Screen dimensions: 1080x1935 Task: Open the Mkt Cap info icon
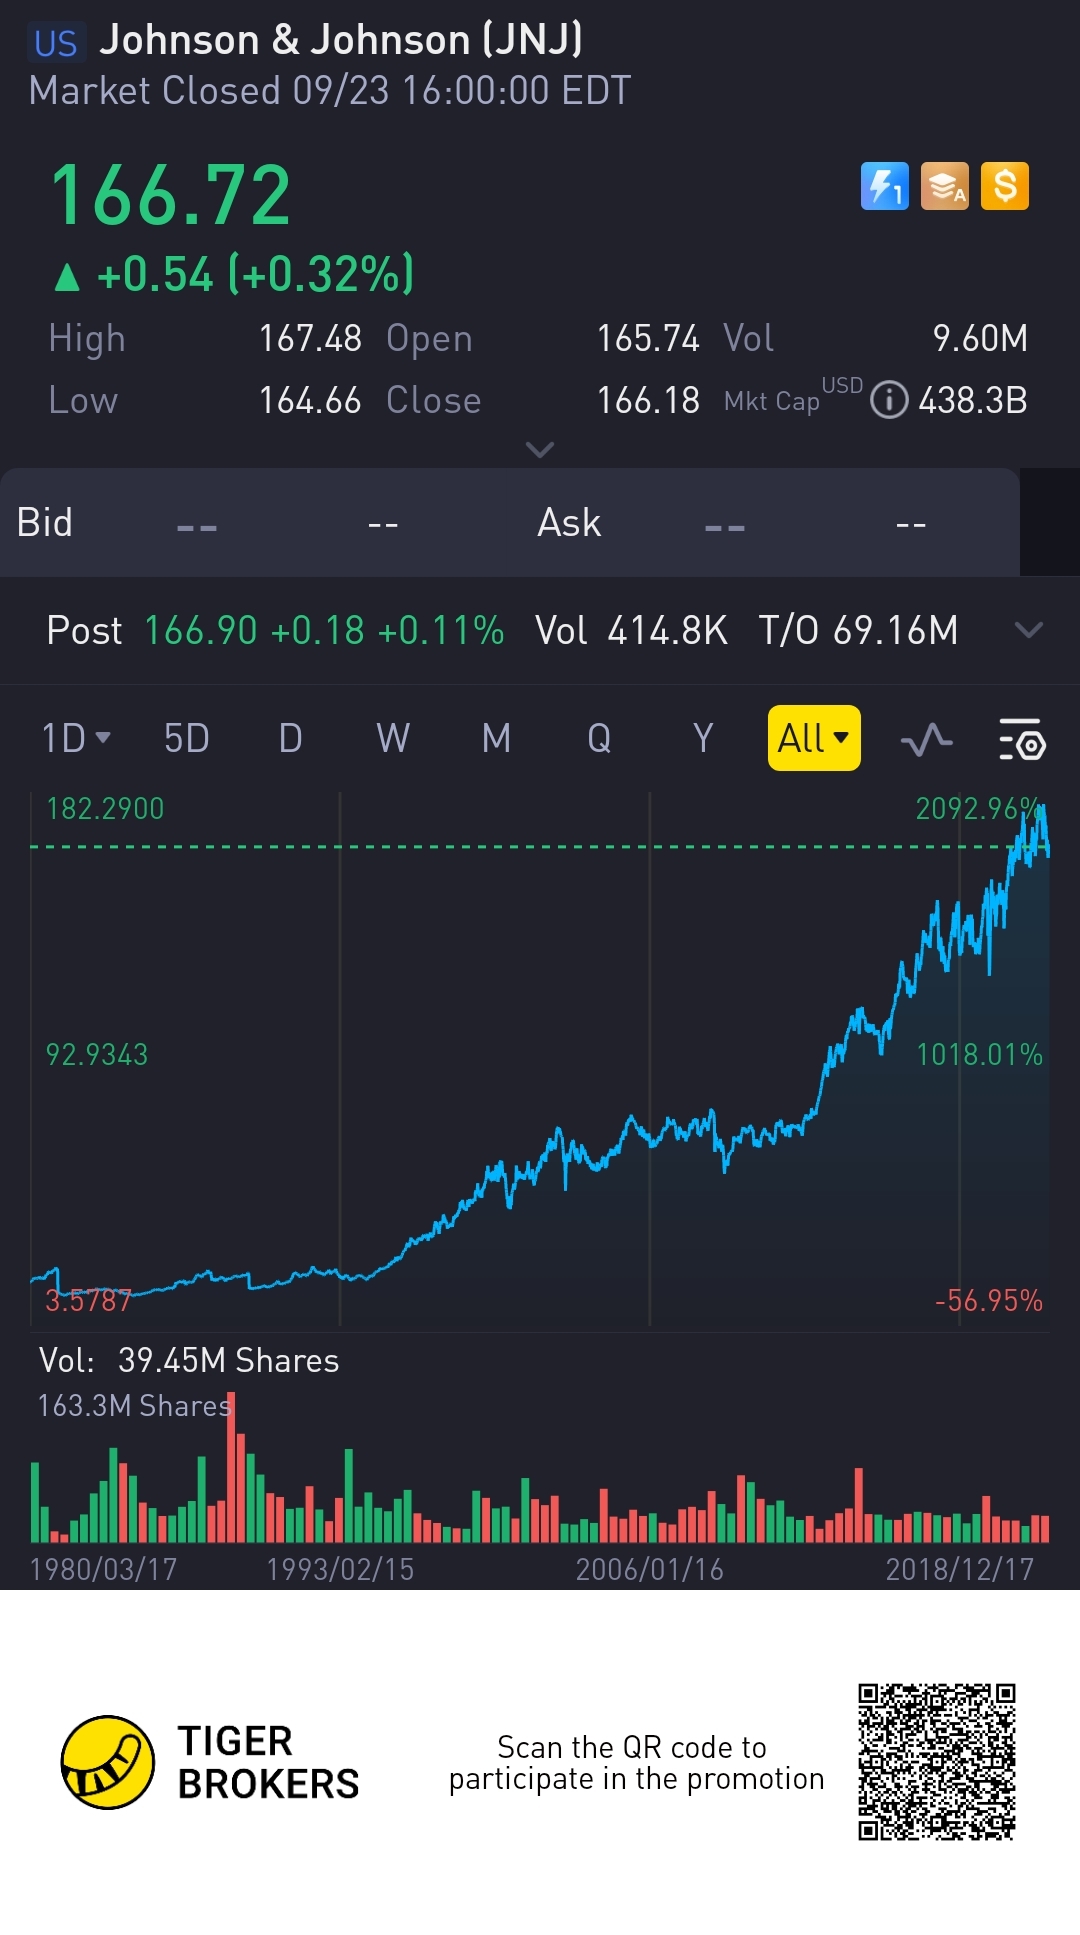pos(889,400)
